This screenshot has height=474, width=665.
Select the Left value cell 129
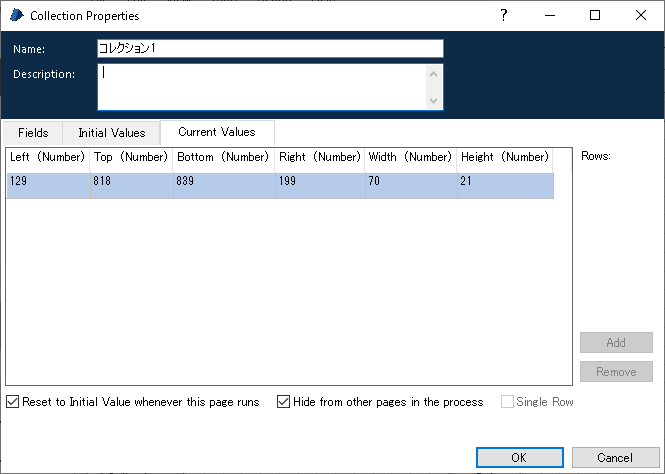coord(48,185)
